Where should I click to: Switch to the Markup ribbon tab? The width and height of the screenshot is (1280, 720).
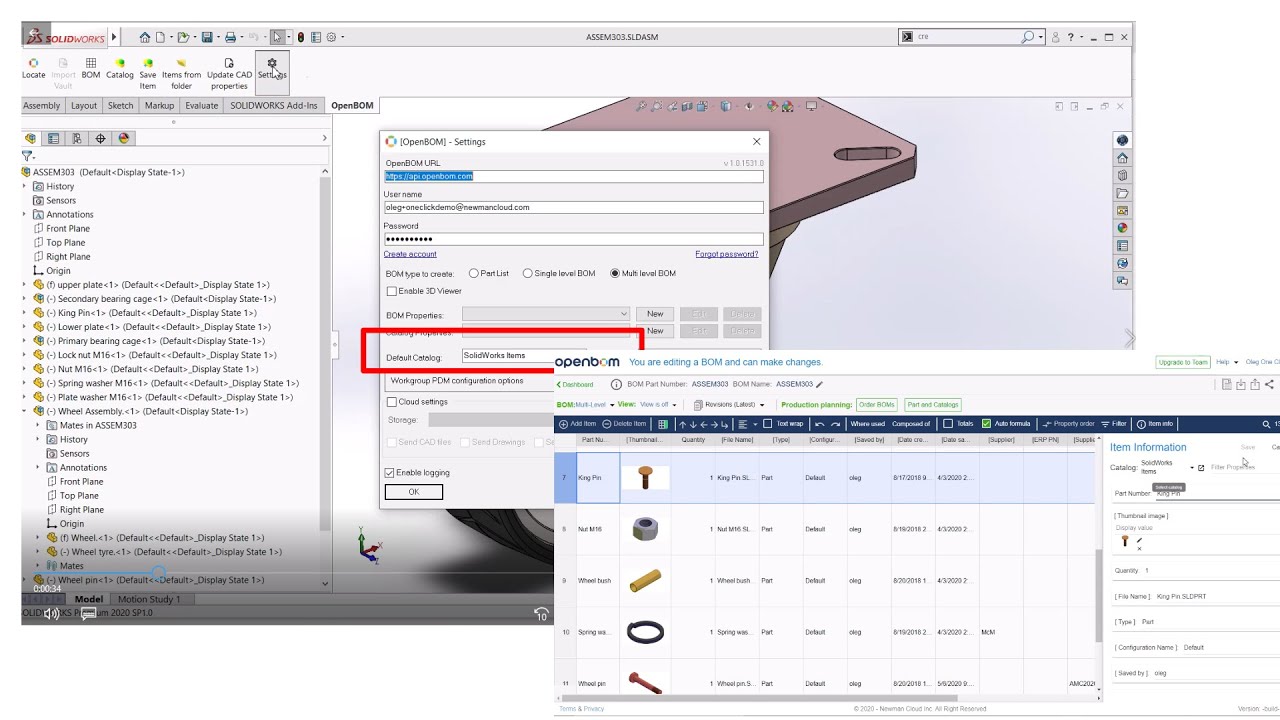pyautogui.click(x=159, y=105)
